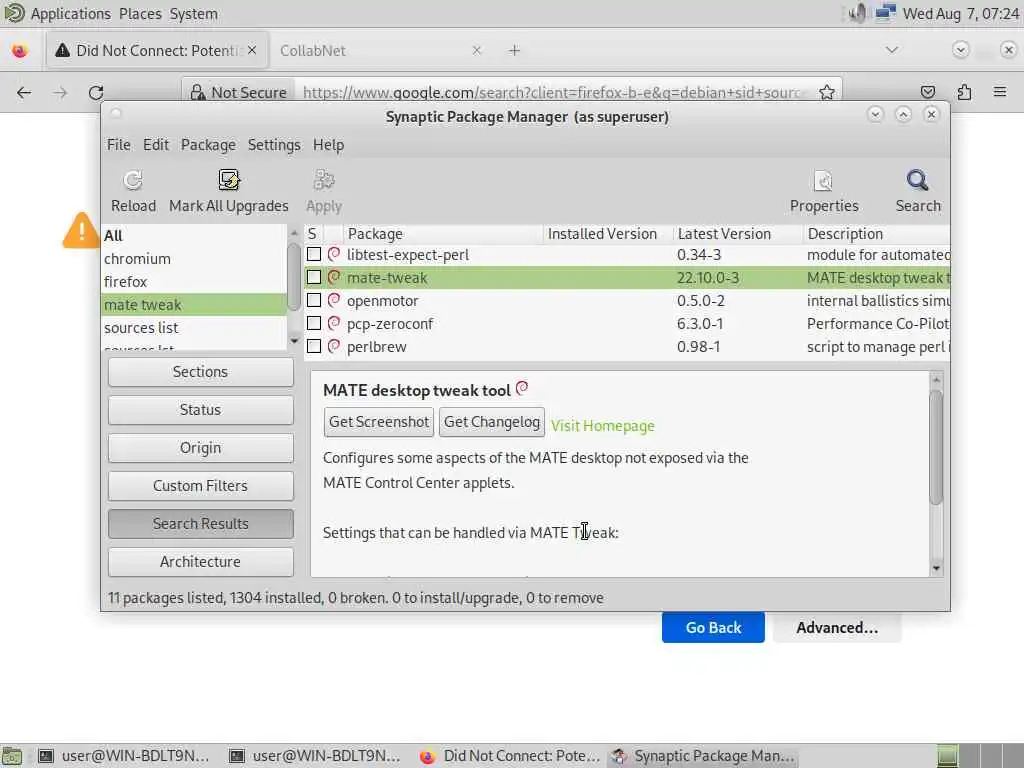Click Get Screenshot button
The image size is (1024, 768).
click(379, 422)
